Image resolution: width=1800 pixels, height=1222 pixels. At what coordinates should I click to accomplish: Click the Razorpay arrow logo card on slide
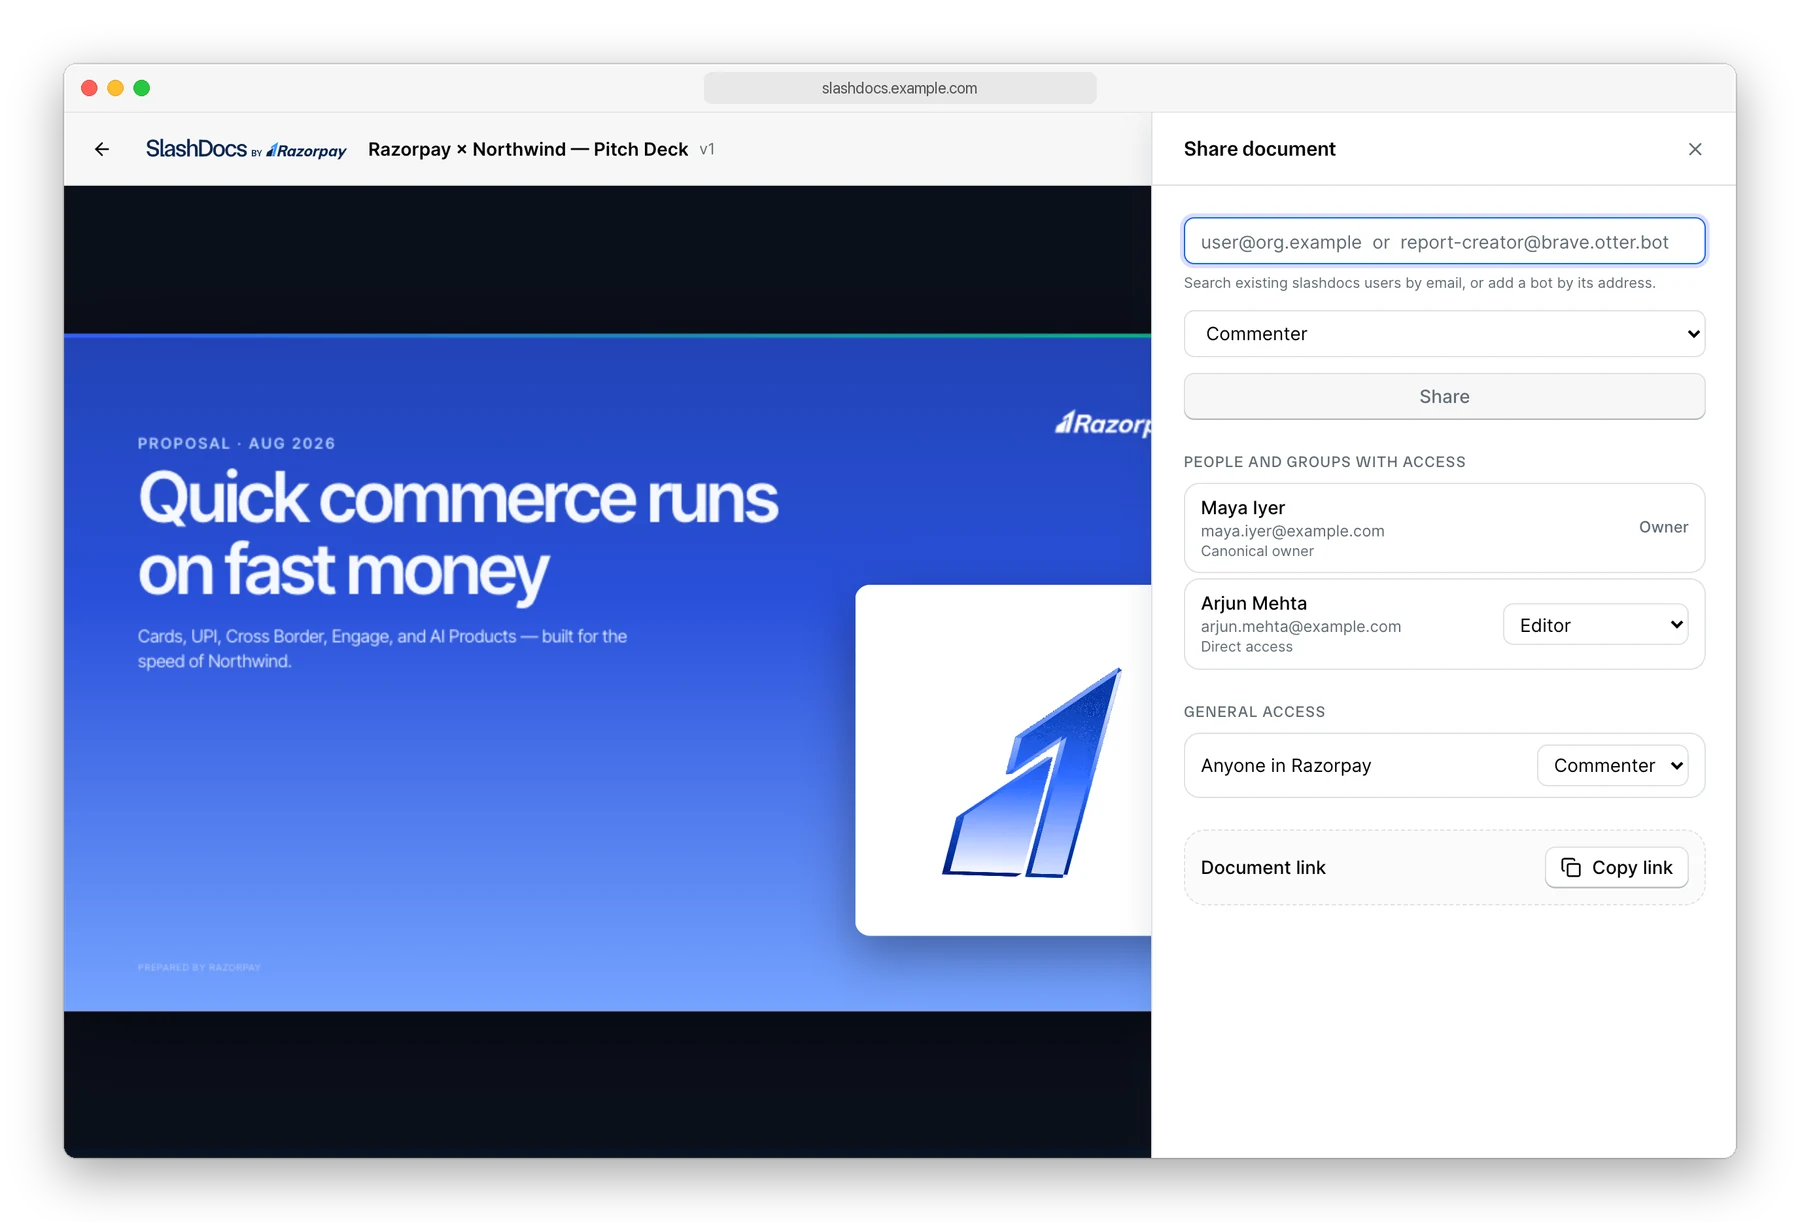click(x=1003, y=760)
